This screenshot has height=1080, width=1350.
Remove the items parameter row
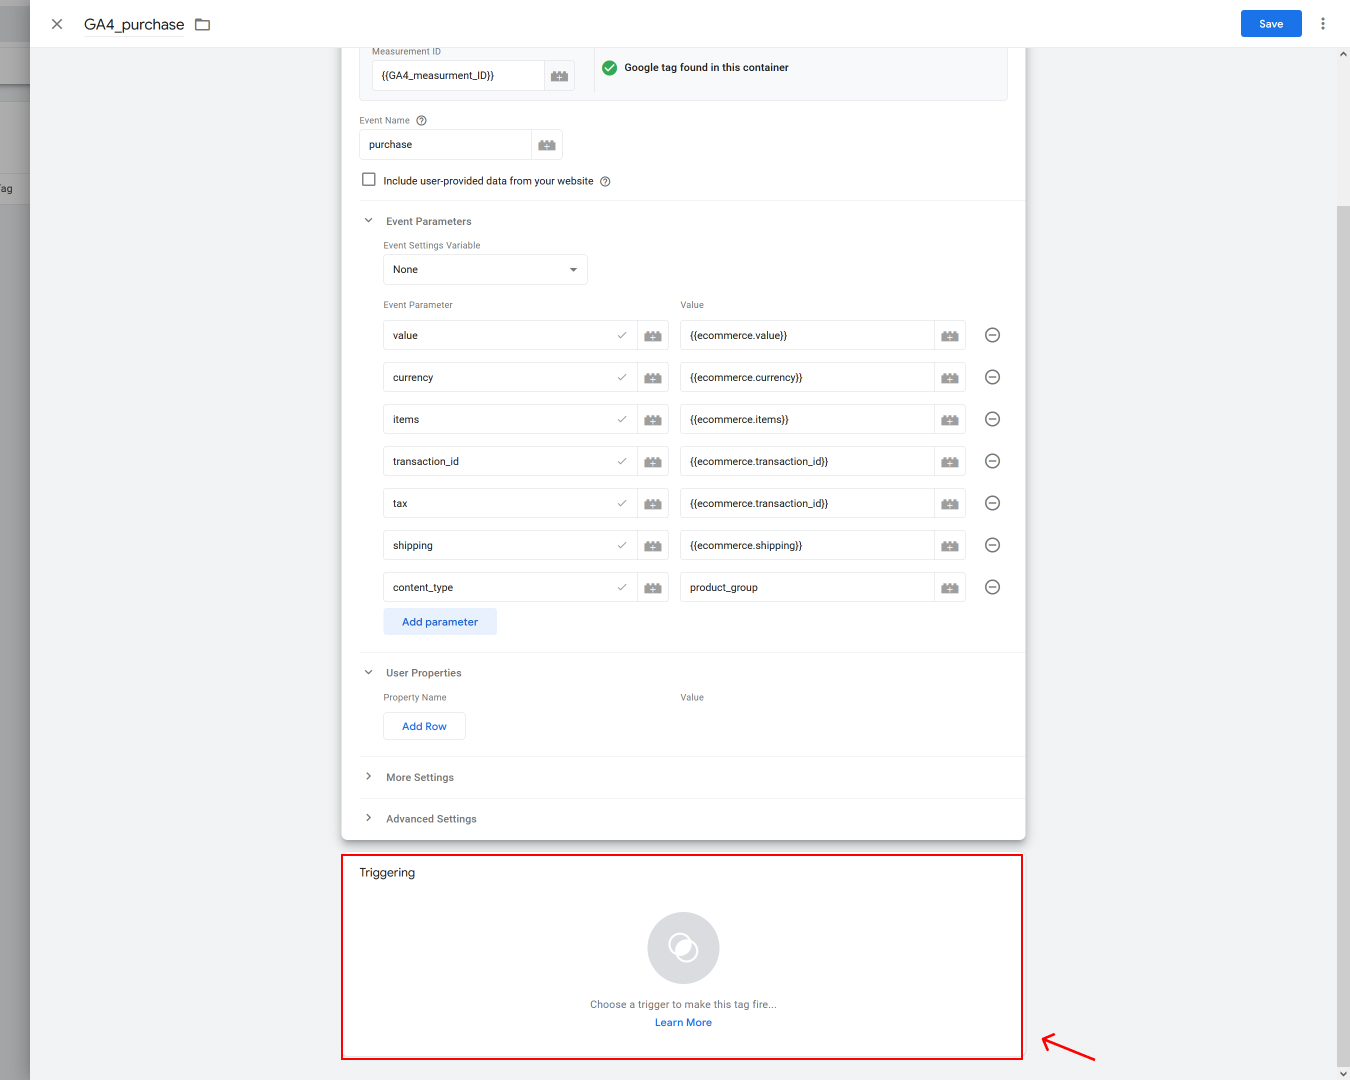992,419
